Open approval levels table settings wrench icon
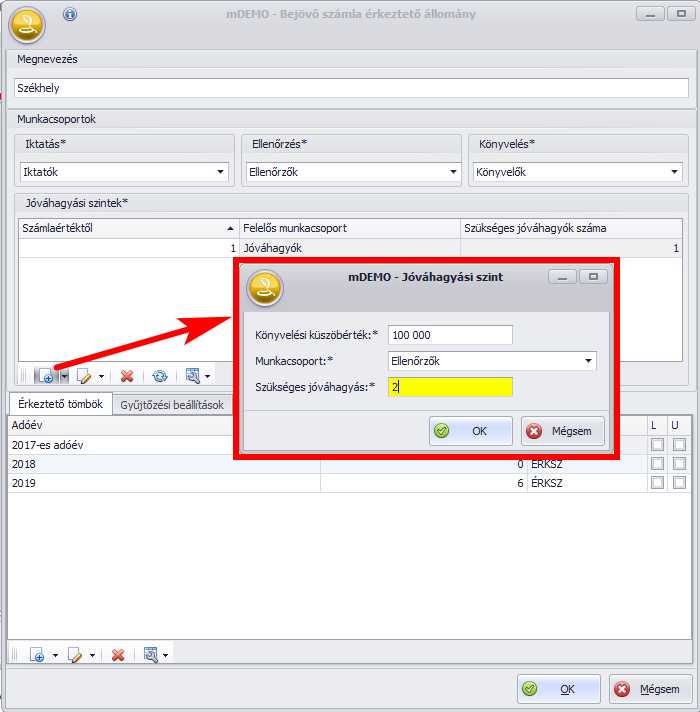Image resolution: width=700 pixels, height=712 pixels. [x=193, y=376]
